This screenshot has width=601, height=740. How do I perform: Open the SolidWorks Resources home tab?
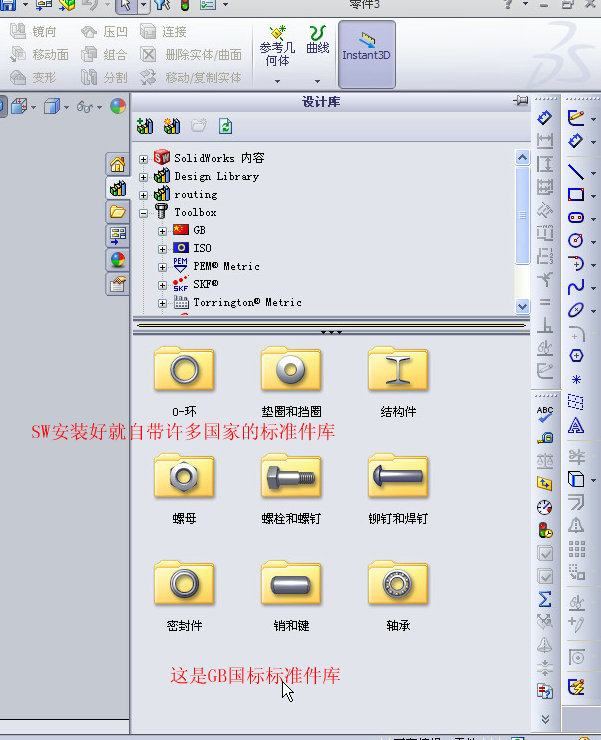(118, 165)
